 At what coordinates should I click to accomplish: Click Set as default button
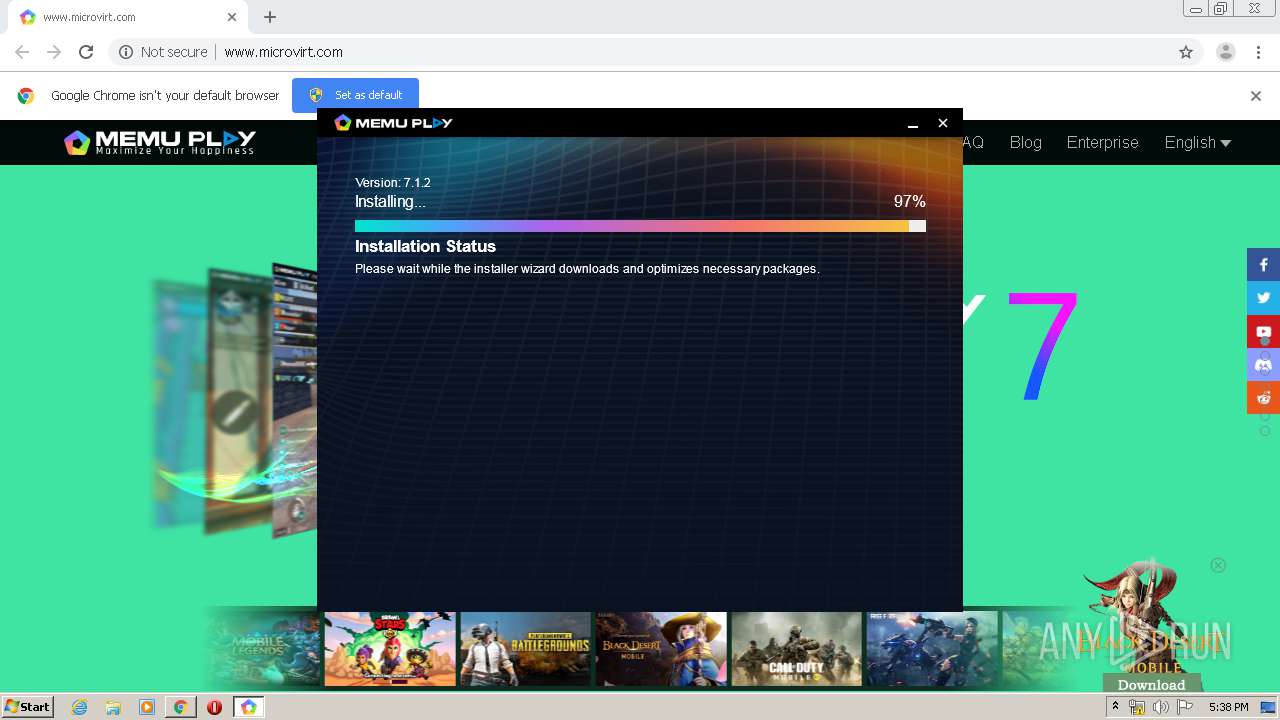pyautogui.click(x=355, y=95)
